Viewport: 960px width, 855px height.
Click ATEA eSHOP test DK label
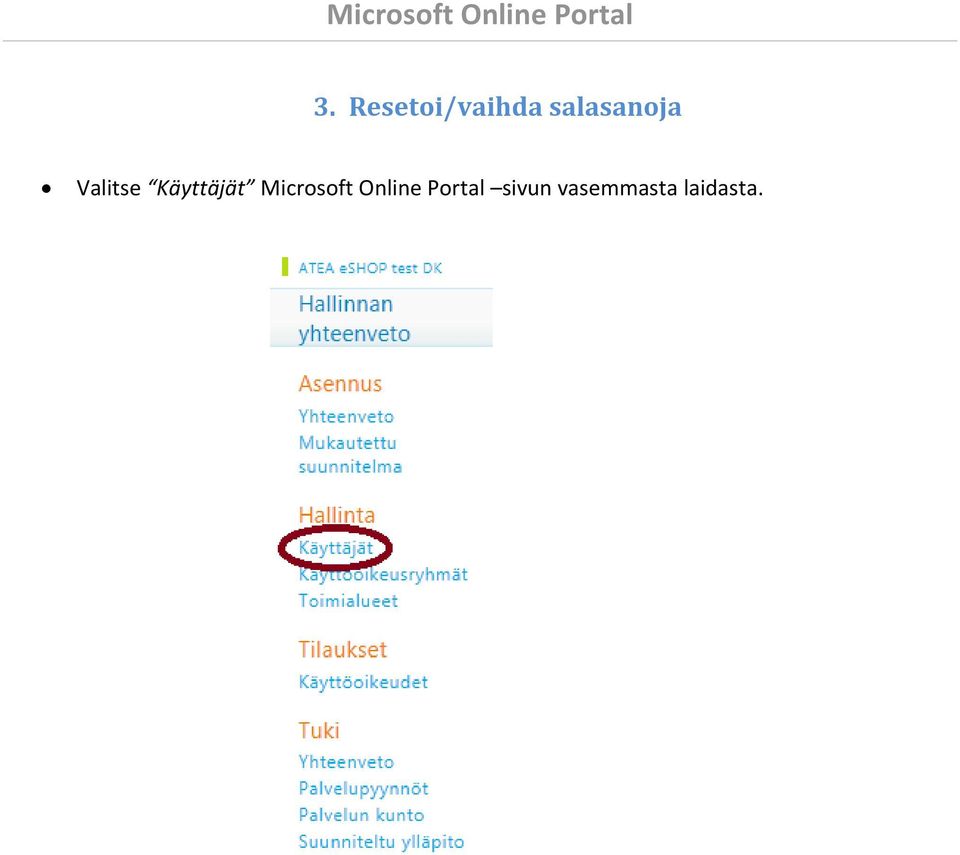click(370, 268)
